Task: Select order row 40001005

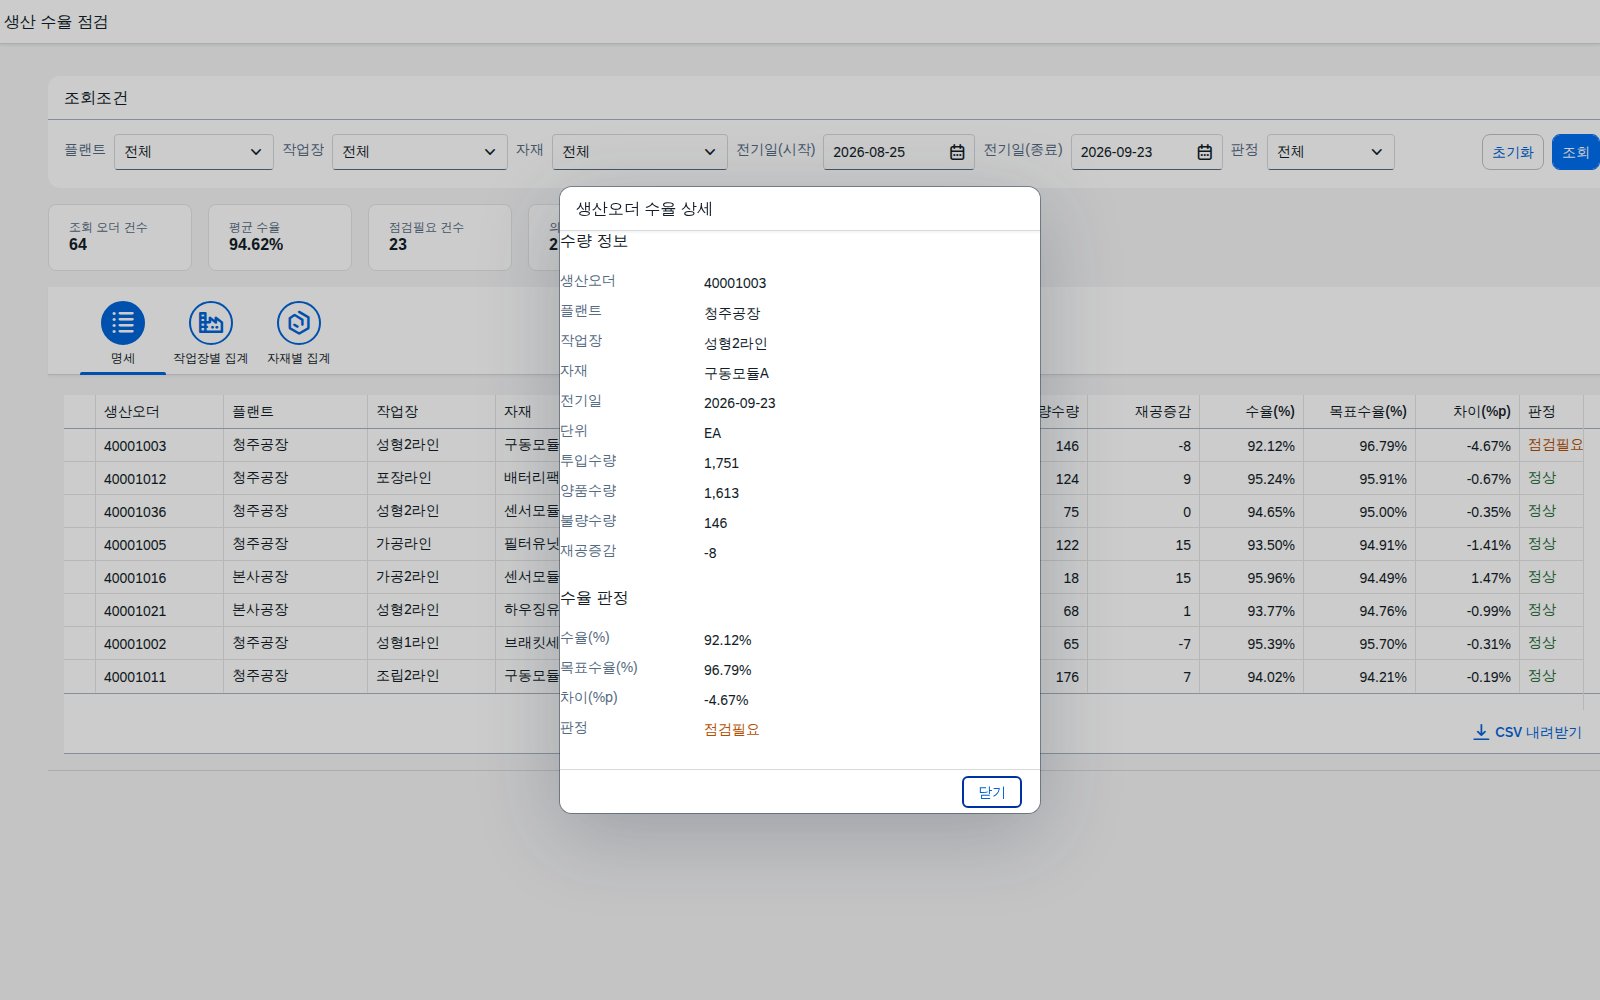Action: [823, 544]
